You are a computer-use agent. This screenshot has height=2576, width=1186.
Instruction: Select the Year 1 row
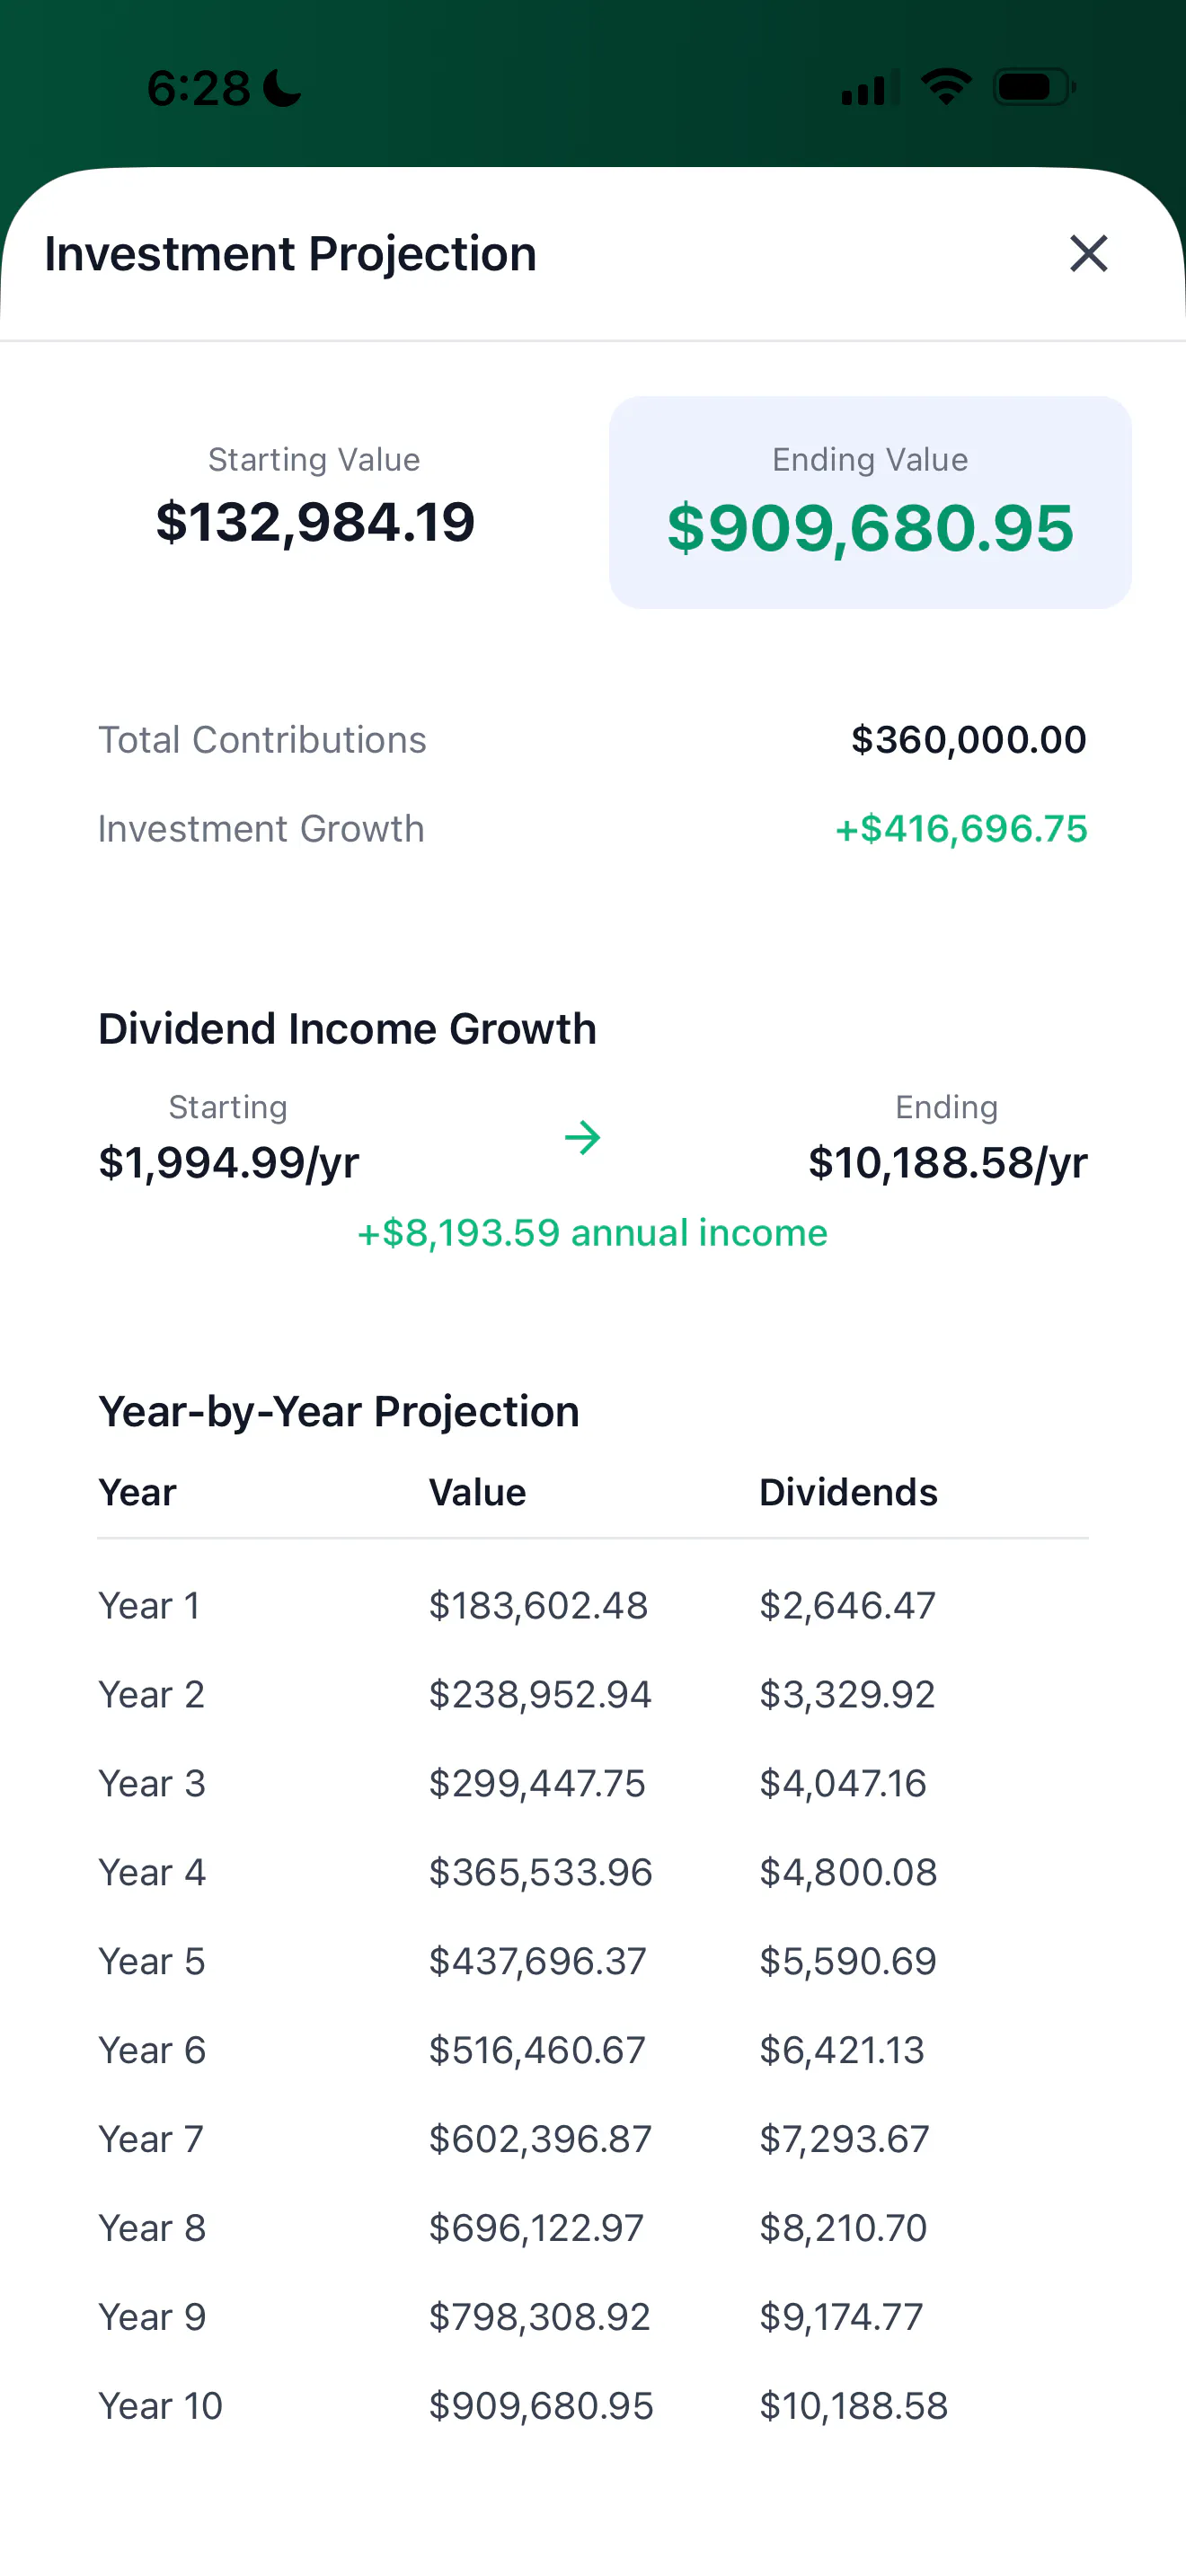click(x=592, y=1606)
